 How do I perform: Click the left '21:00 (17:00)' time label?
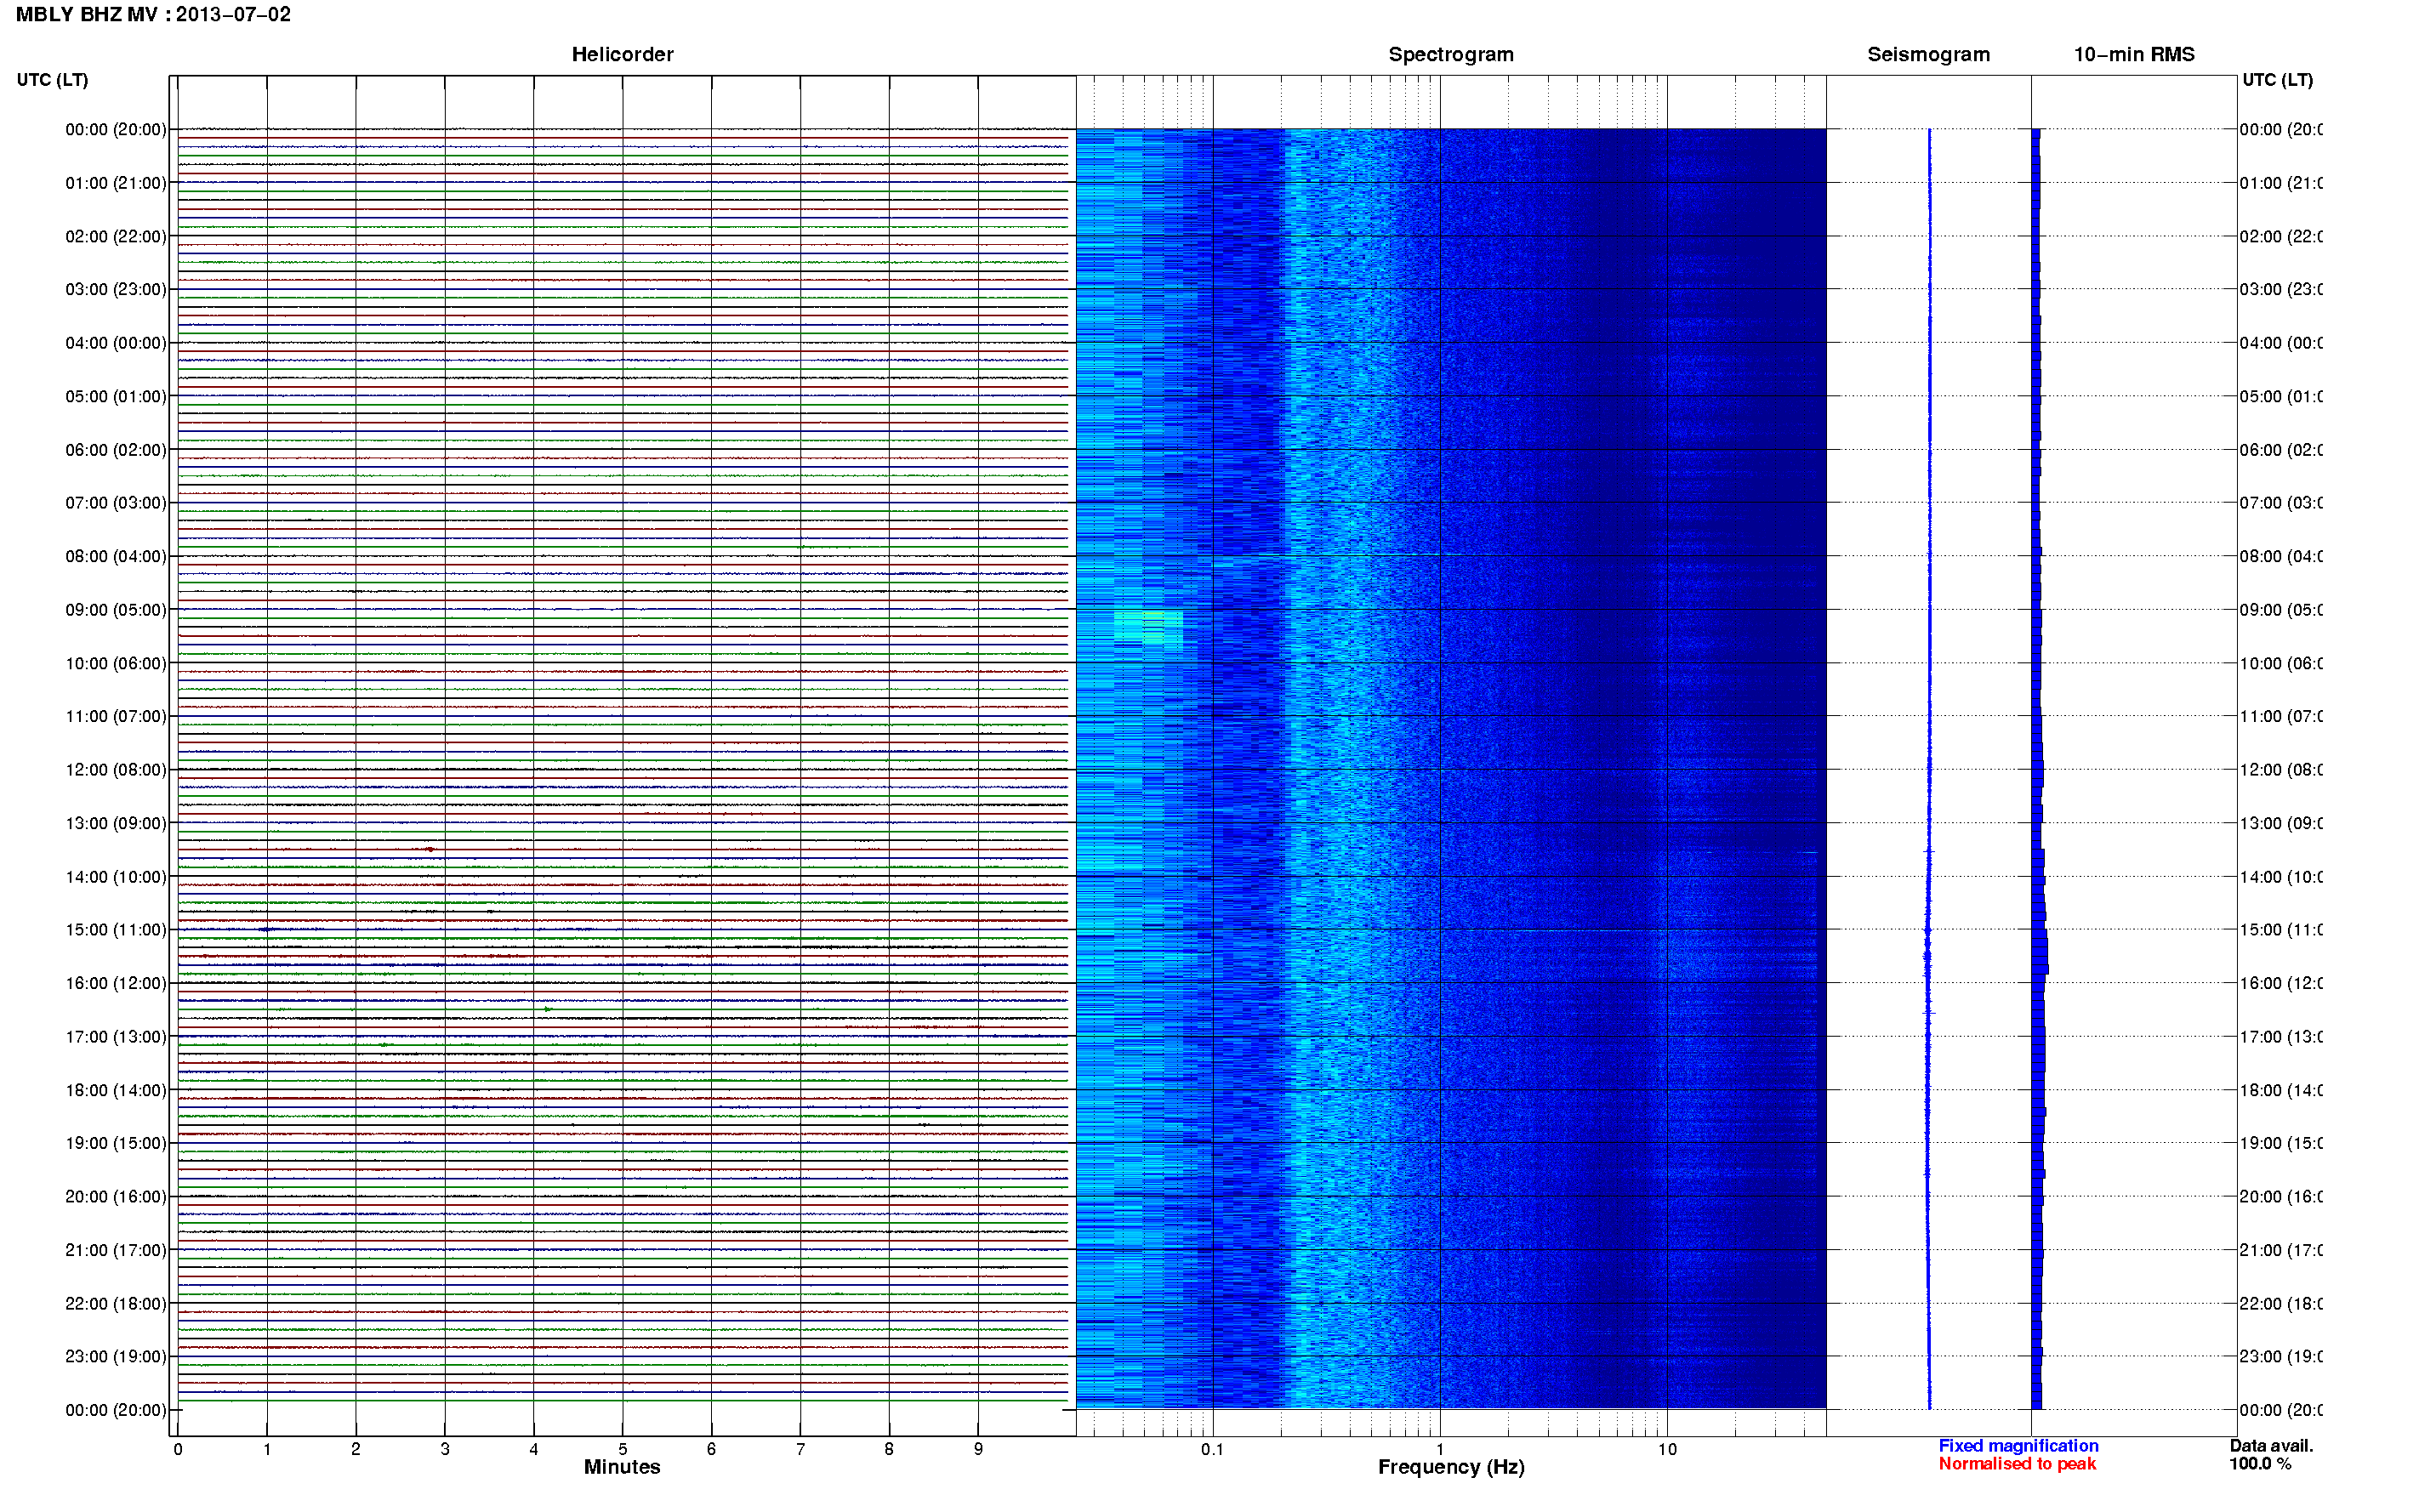coord(116,1250)
